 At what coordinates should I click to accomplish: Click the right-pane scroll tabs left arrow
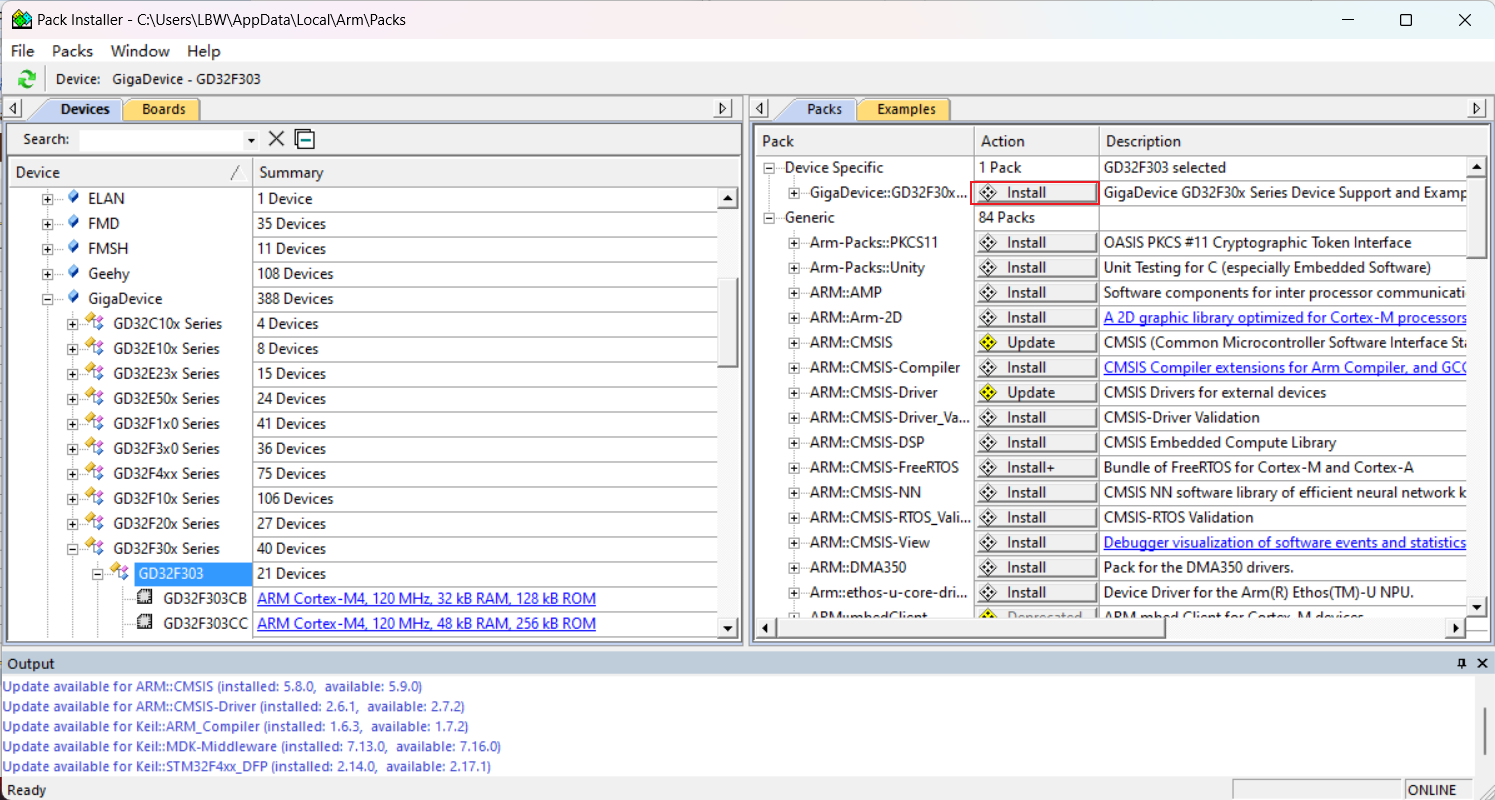[760, 109]
